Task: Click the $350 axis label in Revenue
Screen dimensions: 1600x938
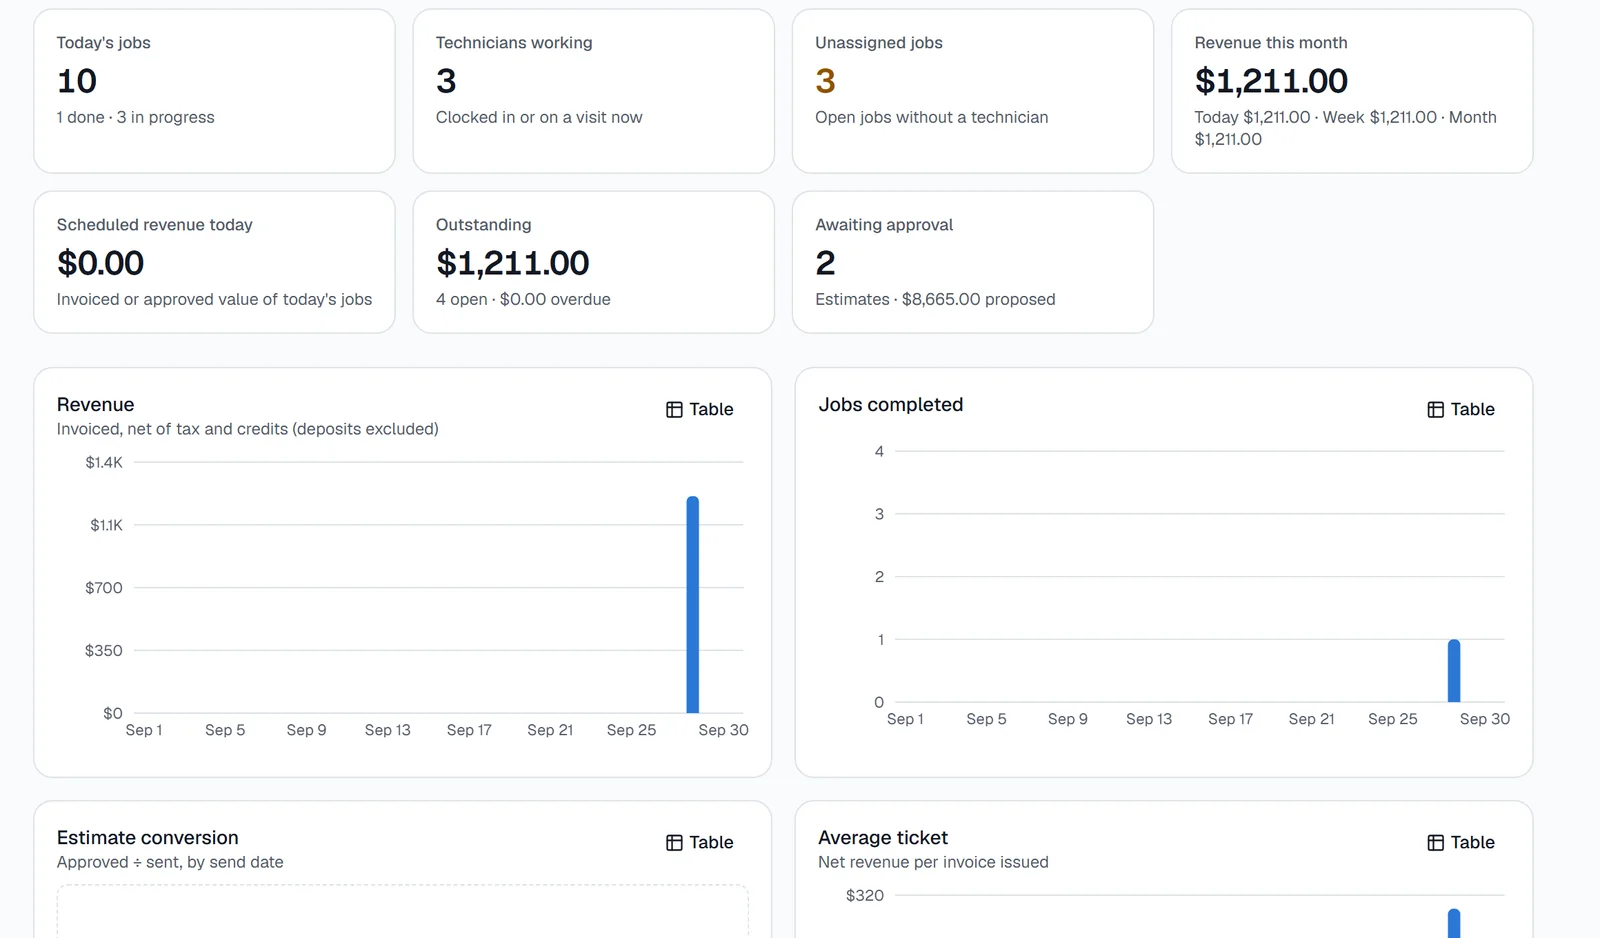Action: pyautogui.click(x=104, y=651)
